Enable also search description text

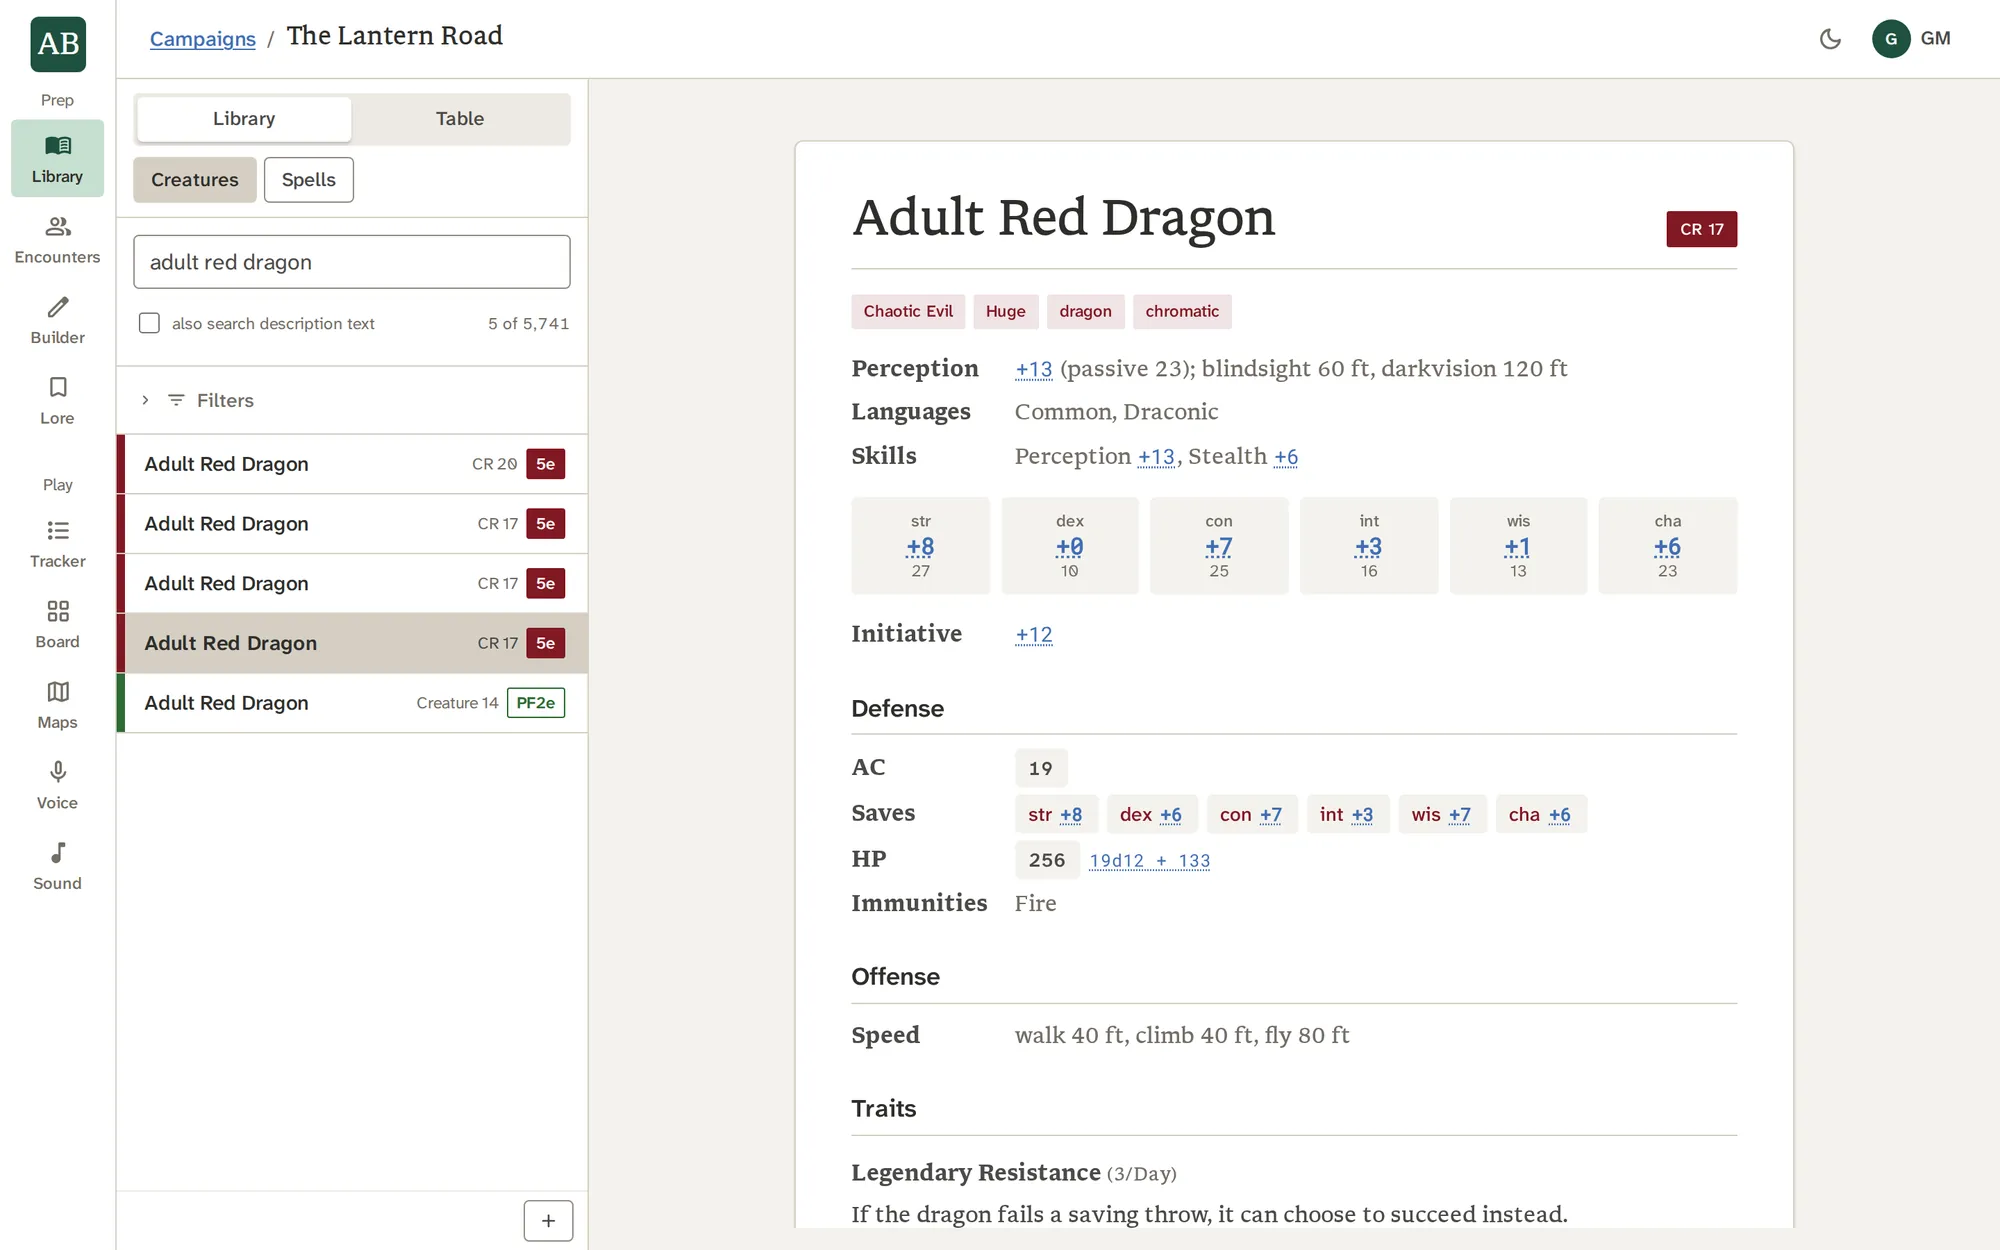point(149,323)
